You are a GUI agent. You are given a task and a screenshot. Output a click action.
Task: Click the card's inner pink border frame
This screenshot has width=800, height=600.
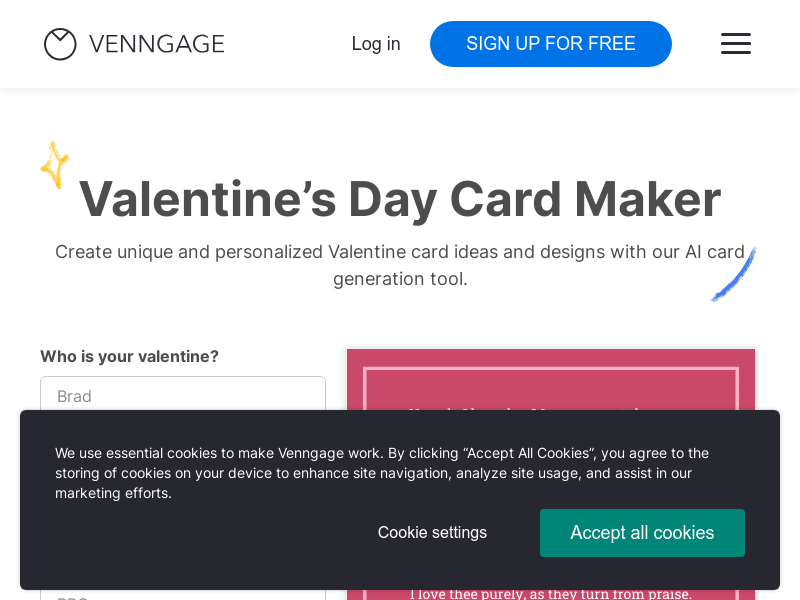pos(366,390)
